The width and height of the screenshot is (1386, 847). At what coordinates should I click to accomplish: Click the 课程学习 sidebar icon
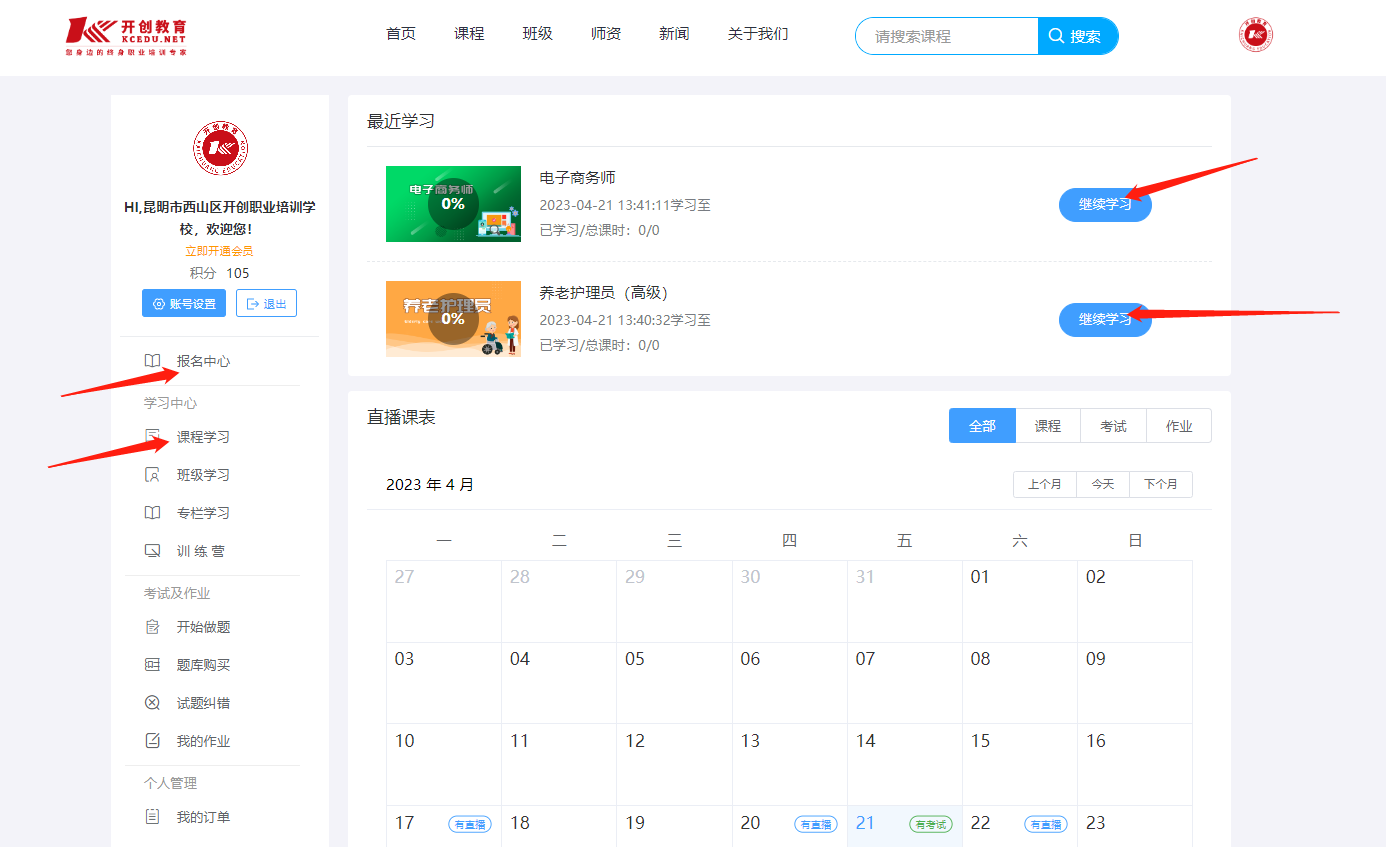coord(152,437)
